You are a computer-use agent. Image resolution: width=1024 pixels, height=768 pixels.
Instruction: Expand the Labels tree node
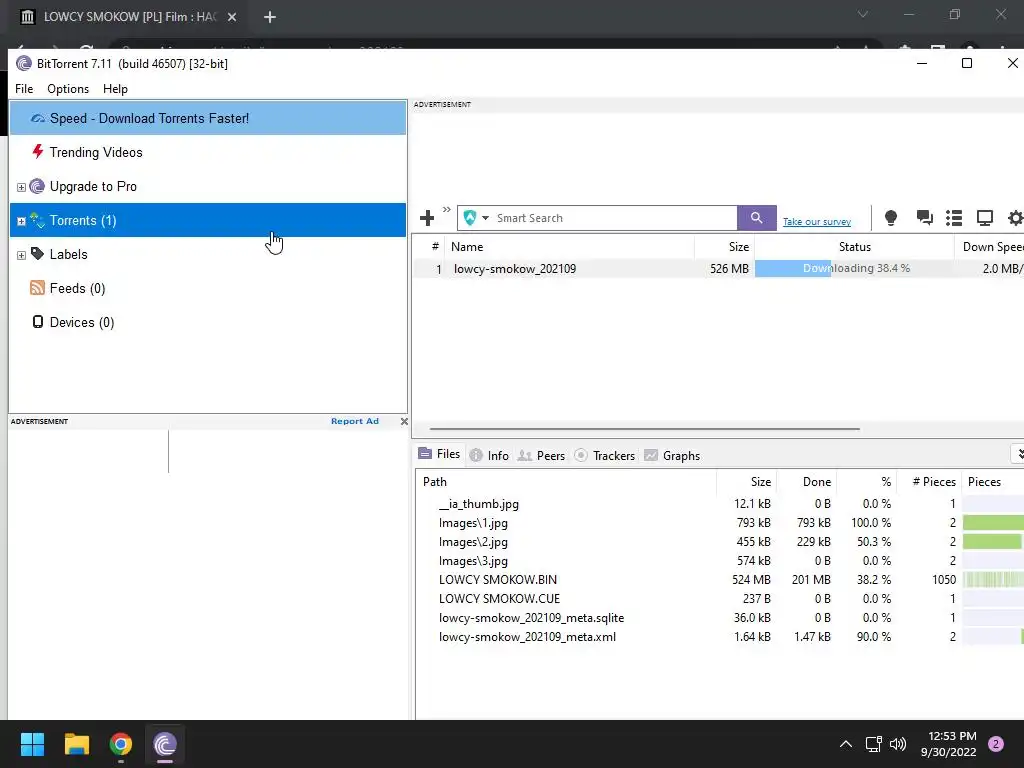tap(22, 255)
